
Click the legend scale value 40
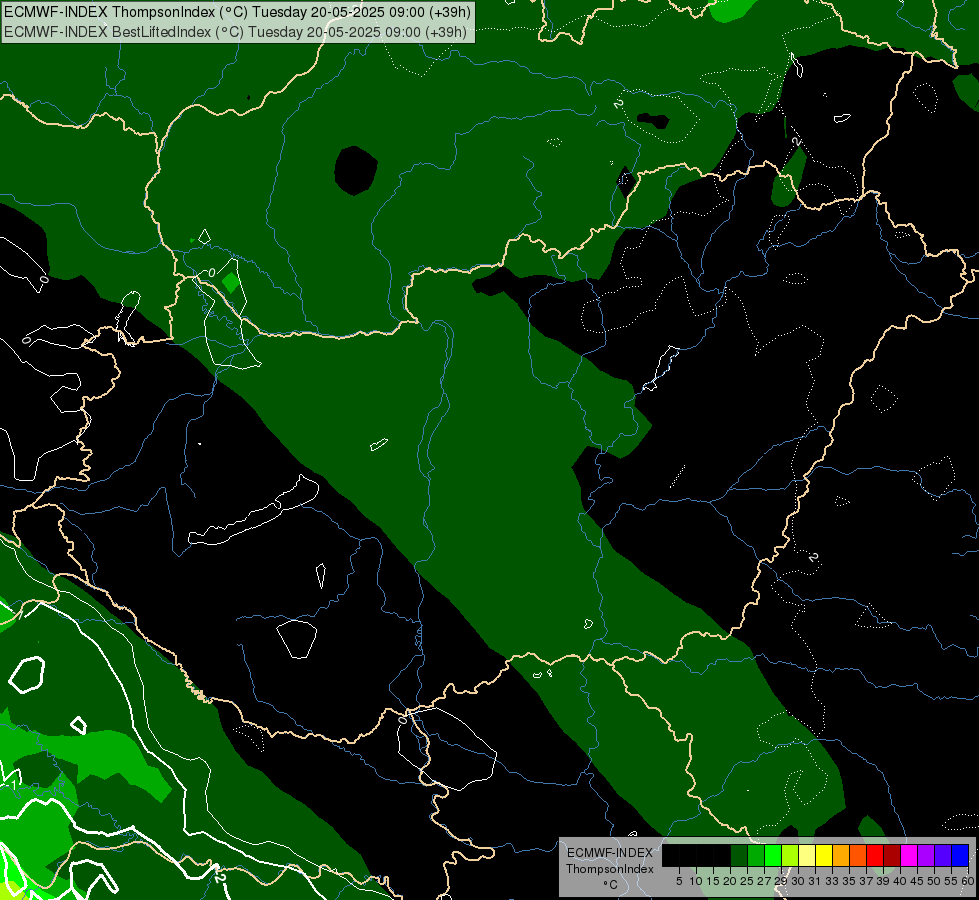point(900,881)
